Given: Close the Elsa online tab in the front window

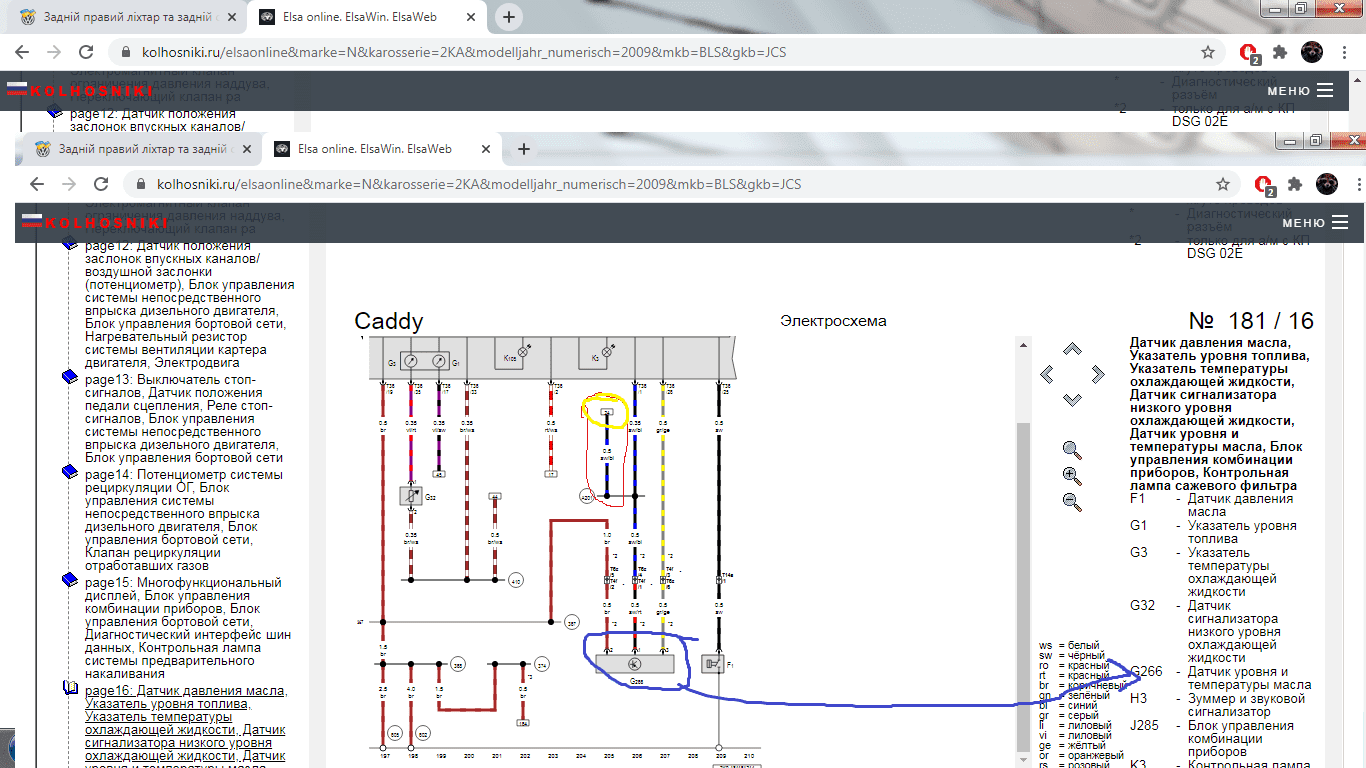Looking at the screenshot, I should coord(485,149).
